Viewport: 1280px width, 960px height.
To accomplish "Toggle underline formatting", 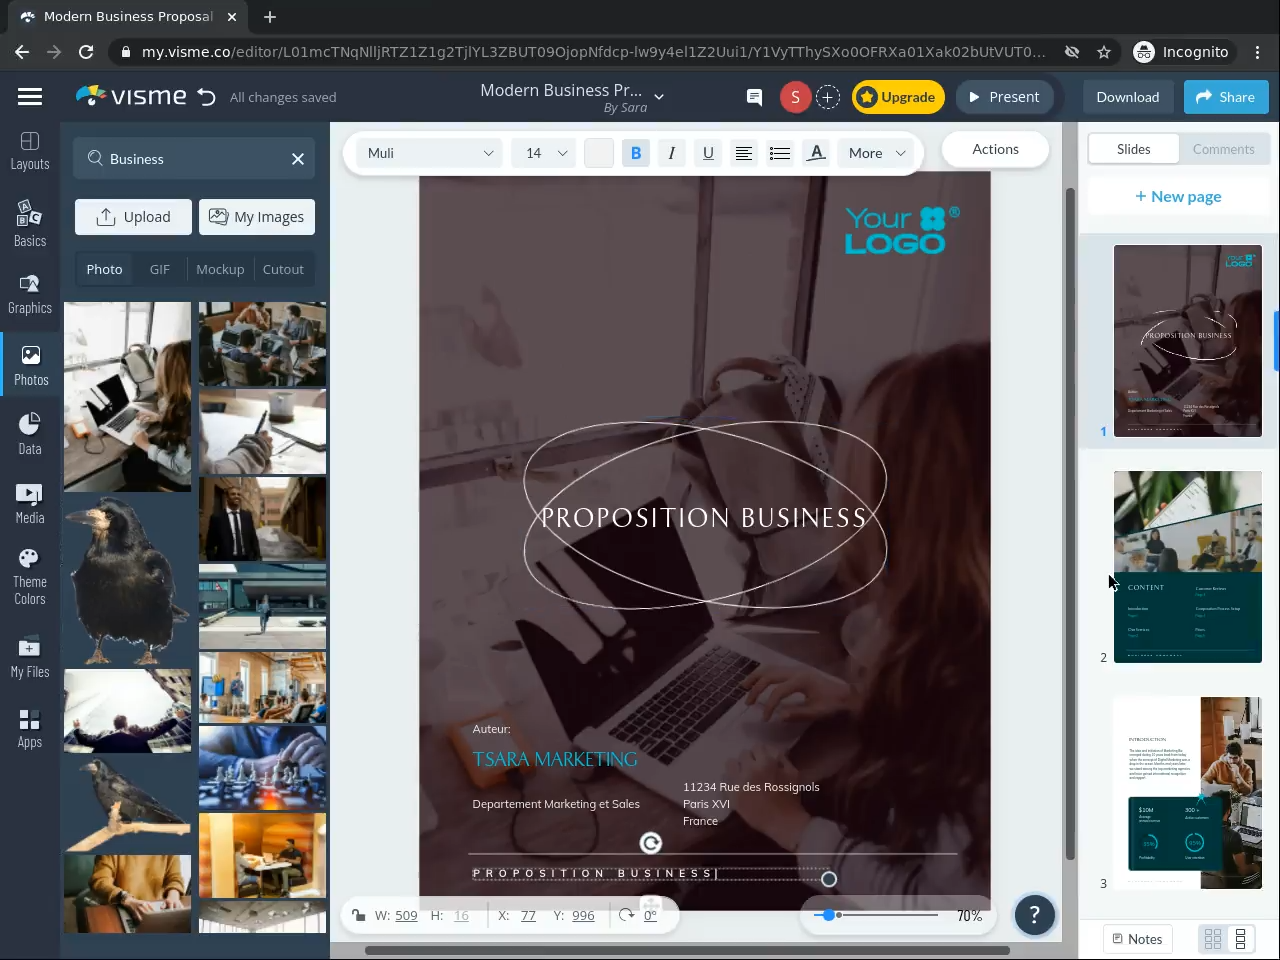I will [708, 153].
